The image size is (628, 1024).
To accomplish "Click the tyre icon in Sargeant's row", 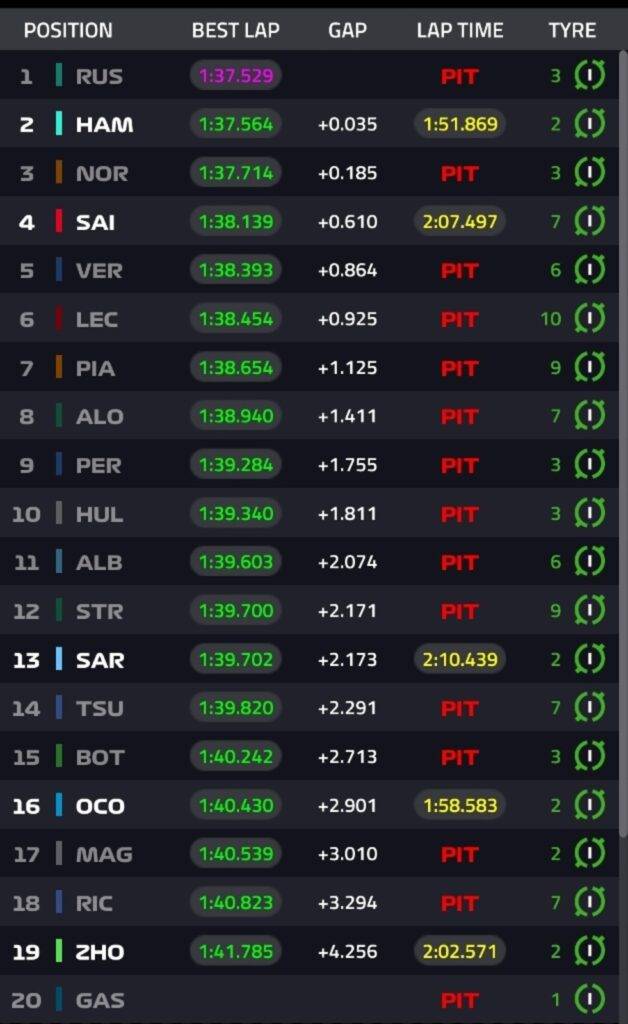I will [590, 660].
